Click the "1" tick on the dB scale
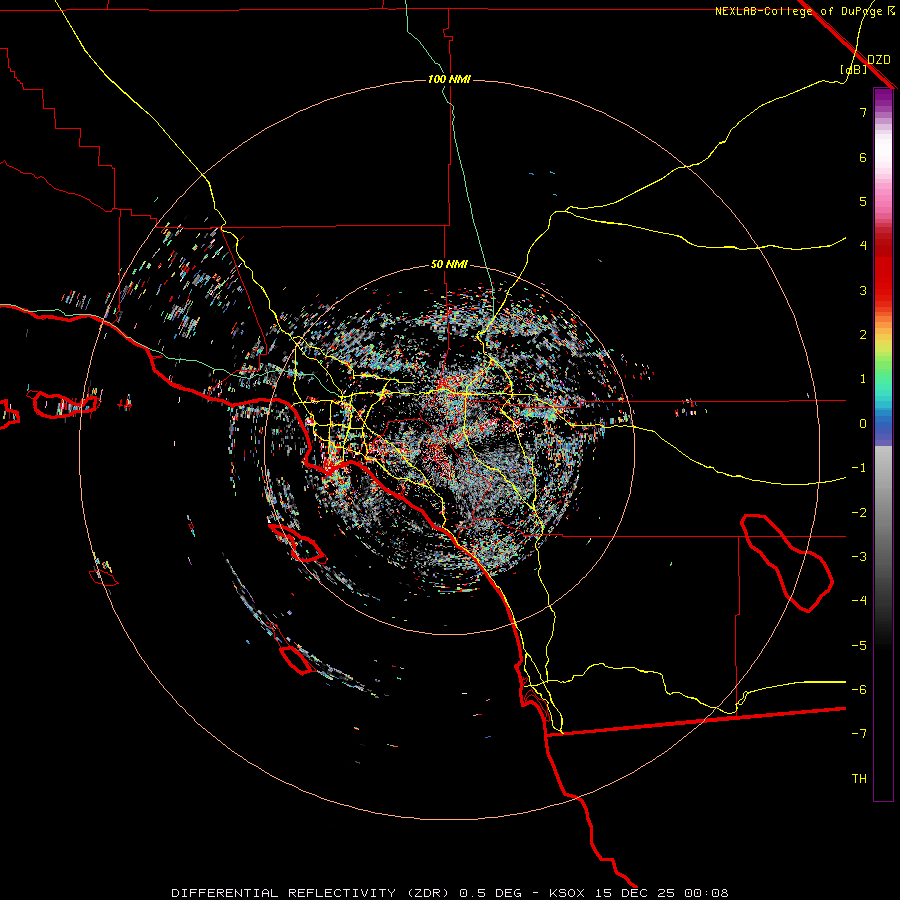The width and height of the screenshot is (900, 900). [863, 379]
